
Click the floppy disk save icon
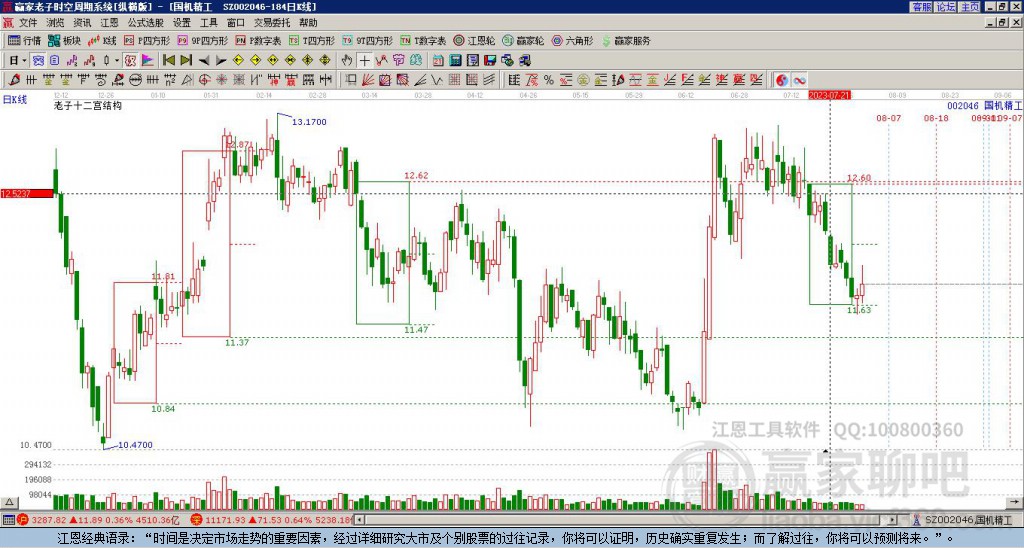(490, 60)
